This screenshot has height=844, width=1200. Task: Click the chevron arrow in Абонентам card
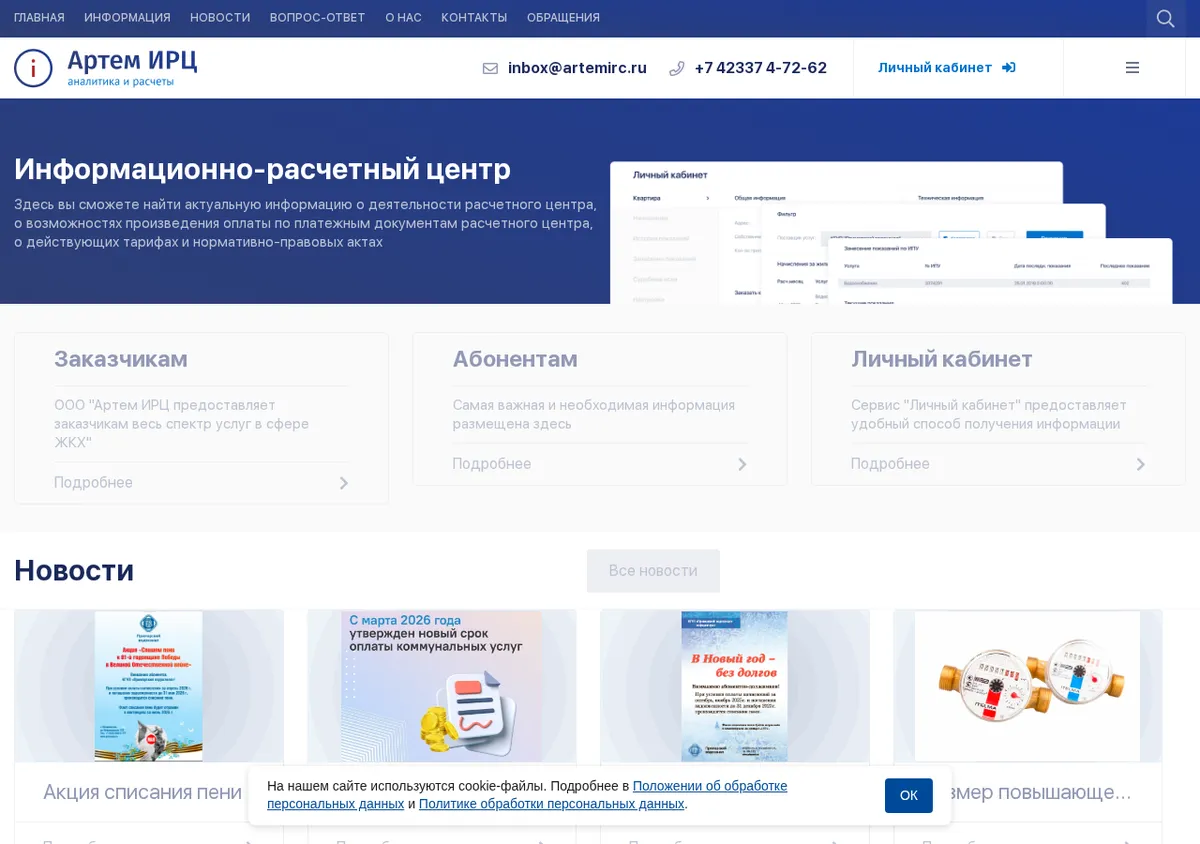click(742, 464)
